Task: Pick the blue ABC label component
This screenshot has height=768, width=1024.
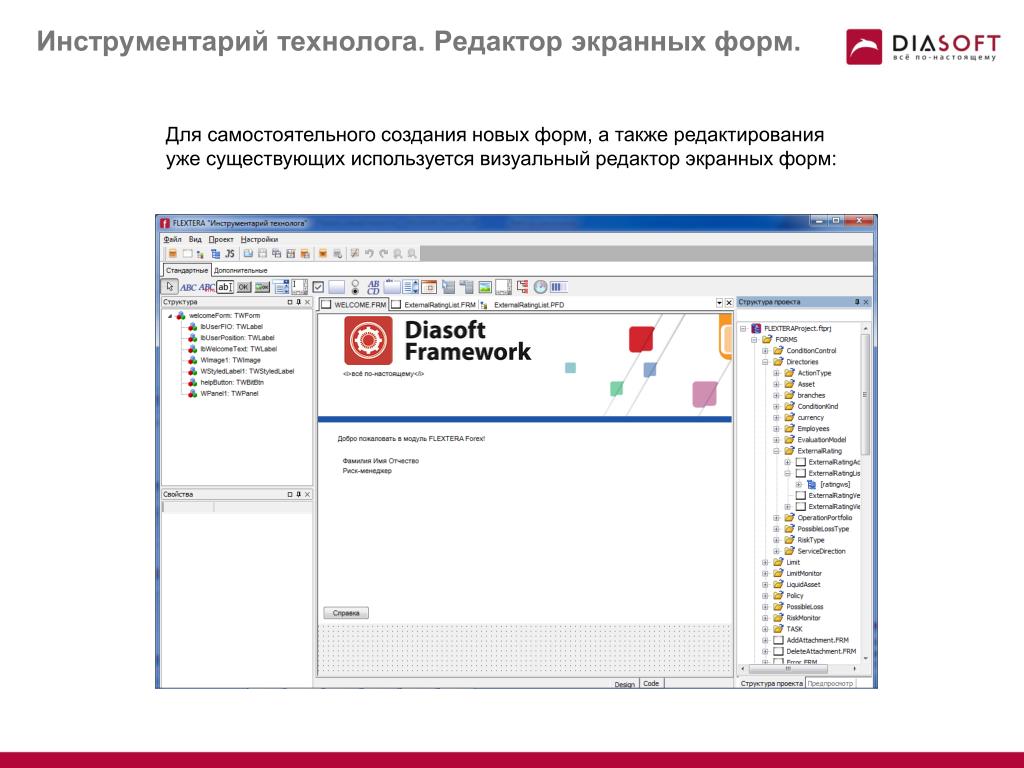Action: click(188, 287)
